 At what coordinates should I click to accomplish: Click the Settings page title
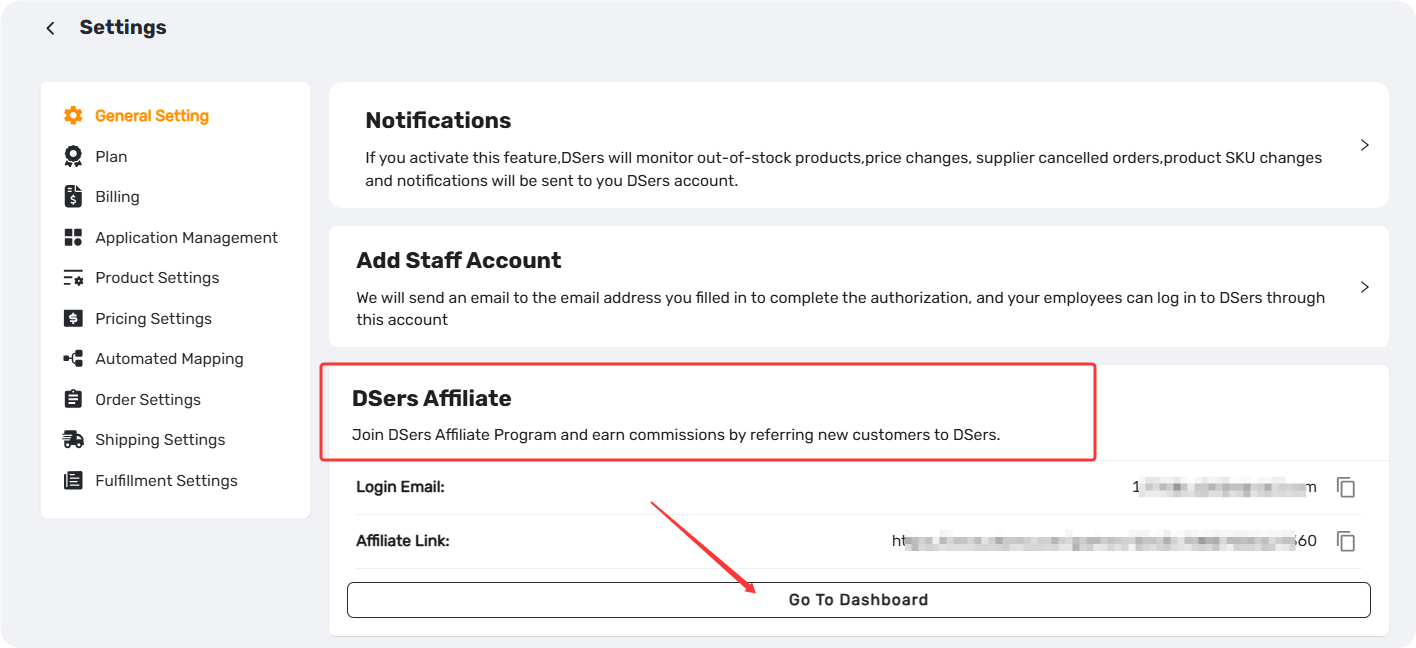123,27
